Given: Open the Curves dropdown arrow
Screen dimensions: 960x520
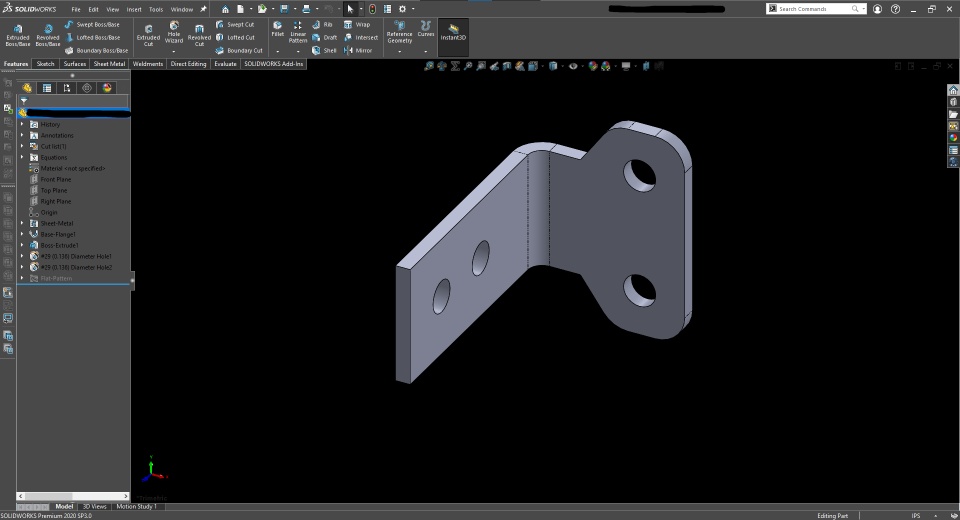Looking at the screenshot, I should pos(426,51).
